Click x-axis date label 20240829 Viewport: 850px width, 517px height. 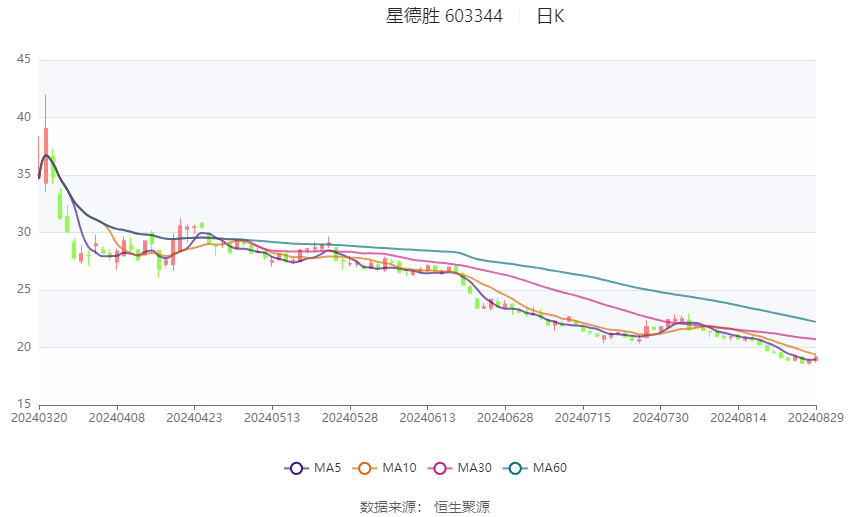point(816,418)
